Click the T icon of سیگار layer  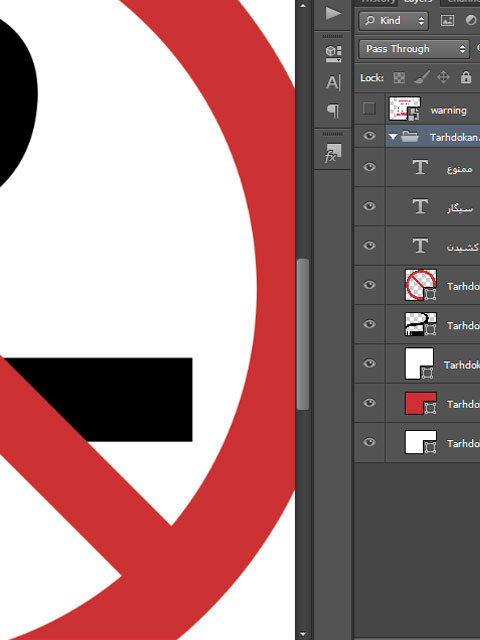(420, 207)
